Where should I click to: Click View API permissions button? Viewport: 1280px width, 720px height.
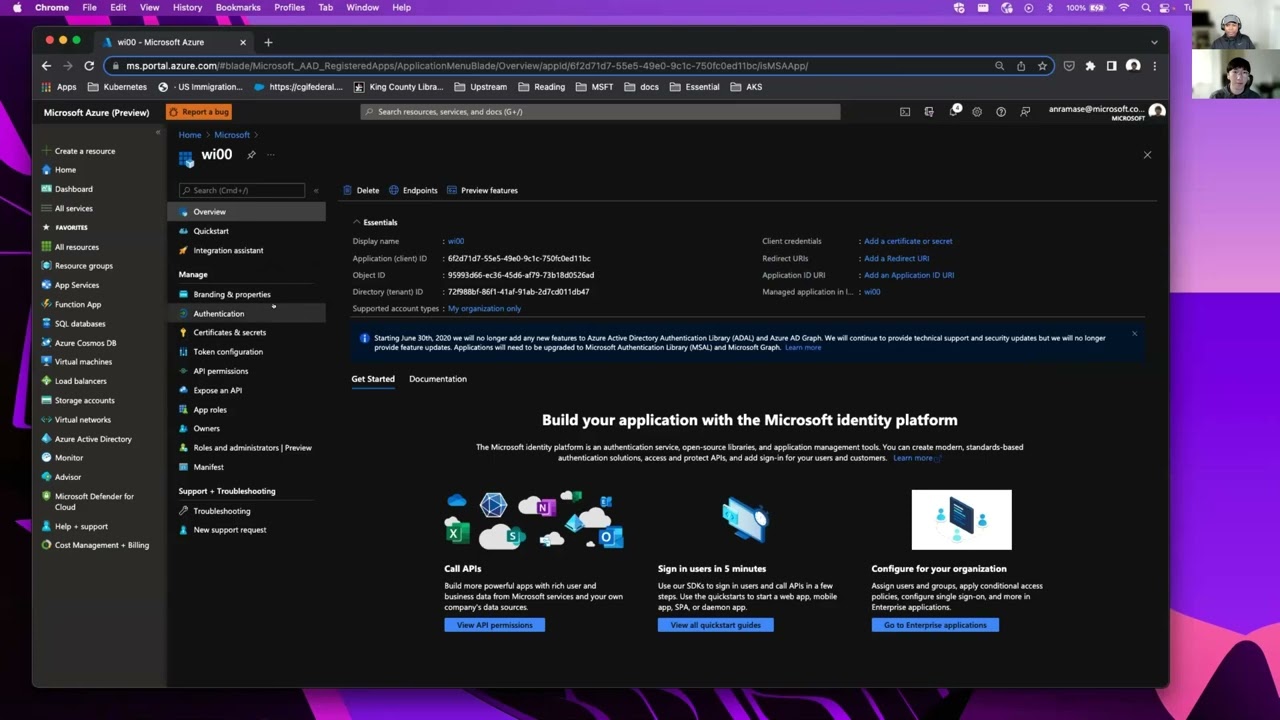click(x=495, y=625)
